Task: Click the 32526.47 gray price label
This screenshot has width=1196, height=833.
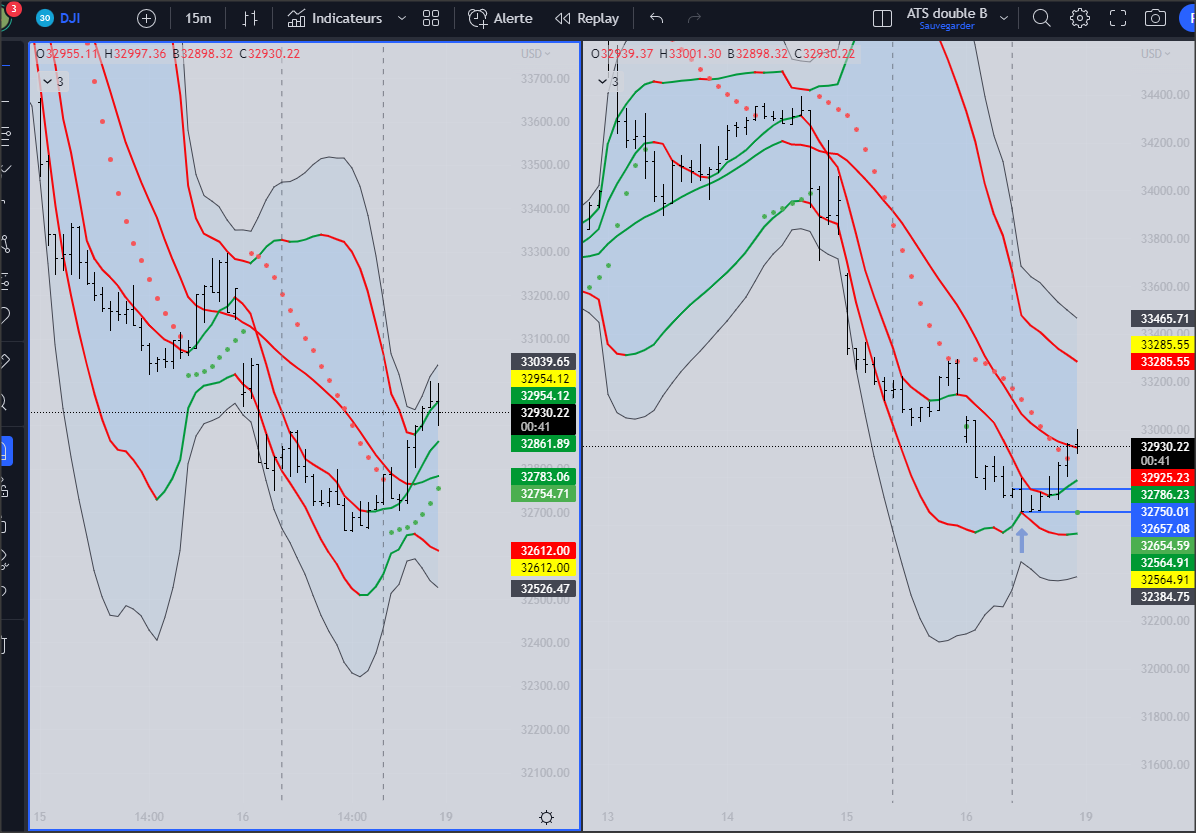Action: (544, 589)
